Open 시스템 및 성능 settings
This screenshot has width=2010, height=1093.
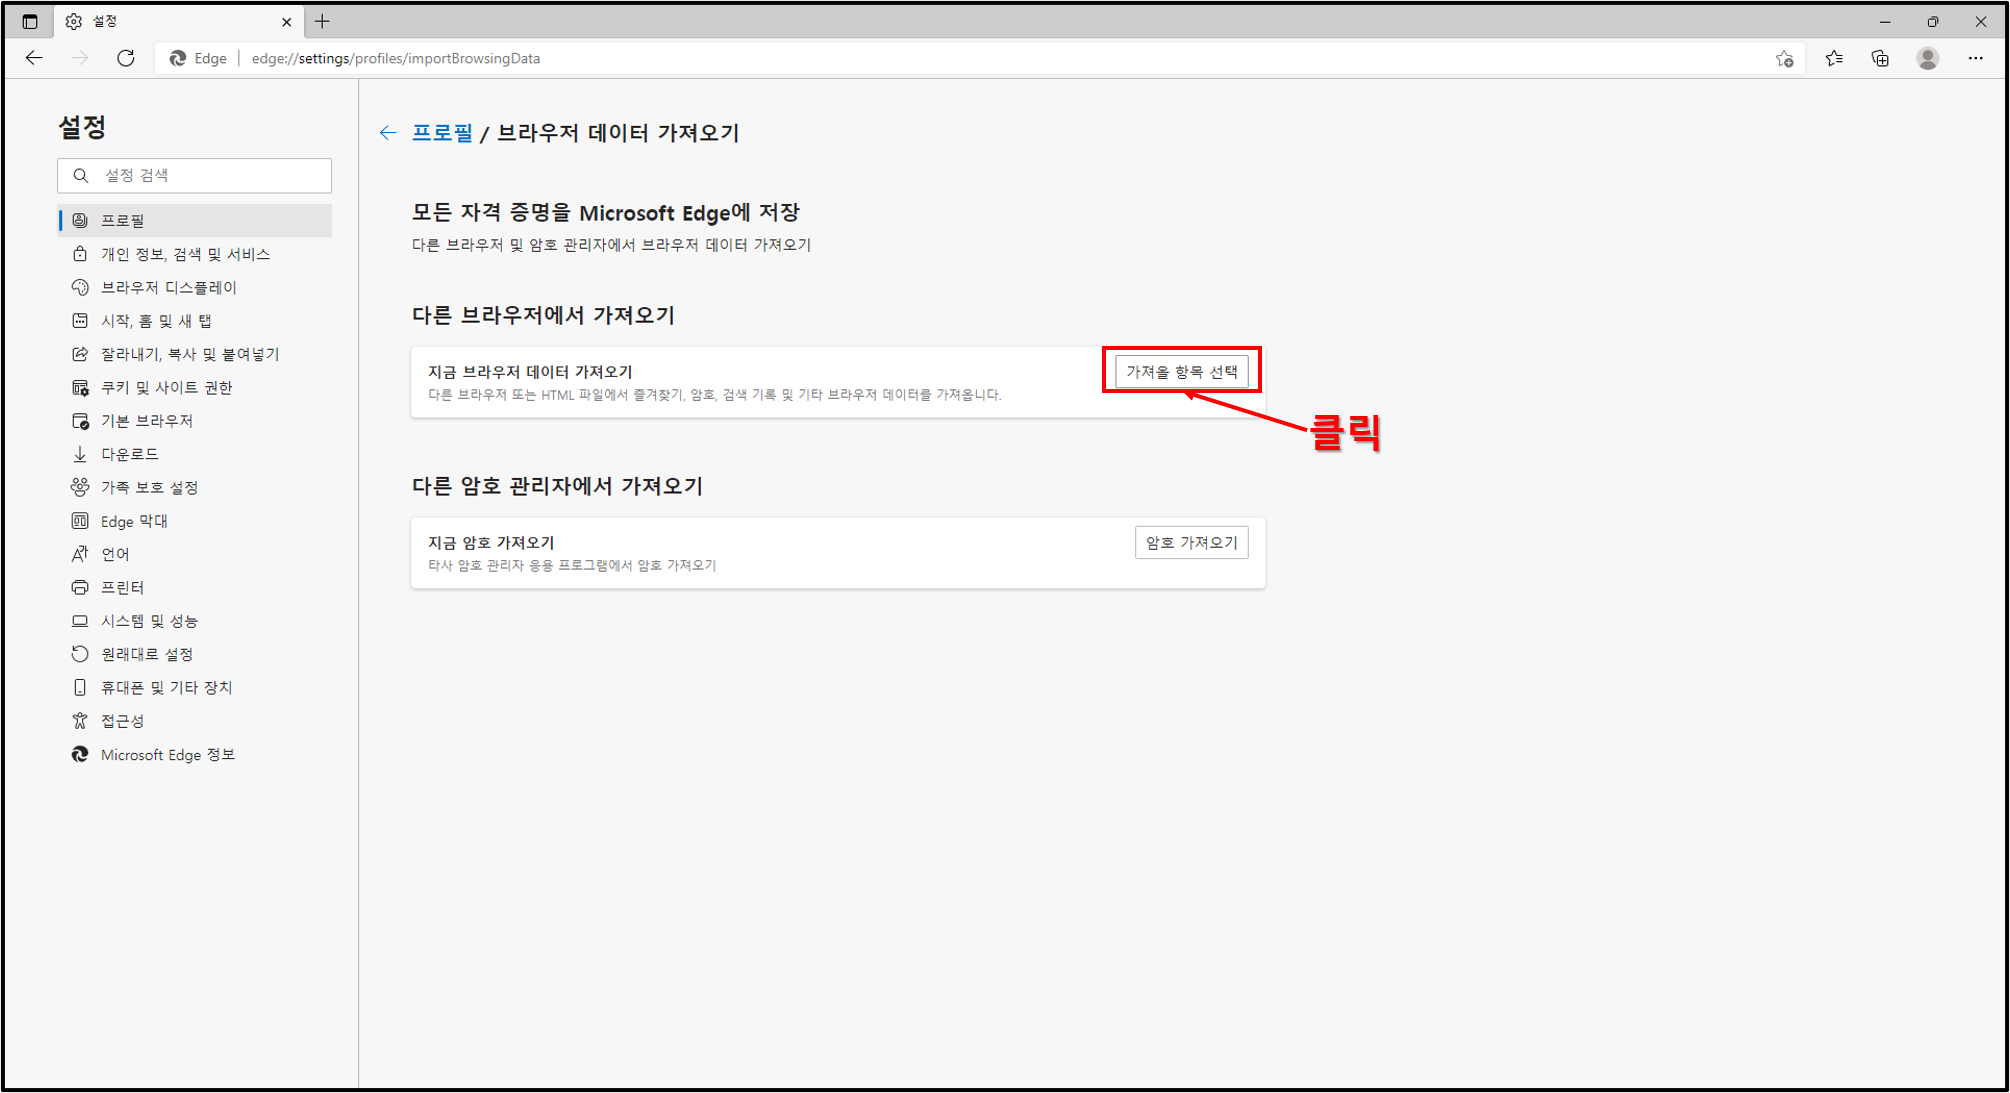coord(195,621)
